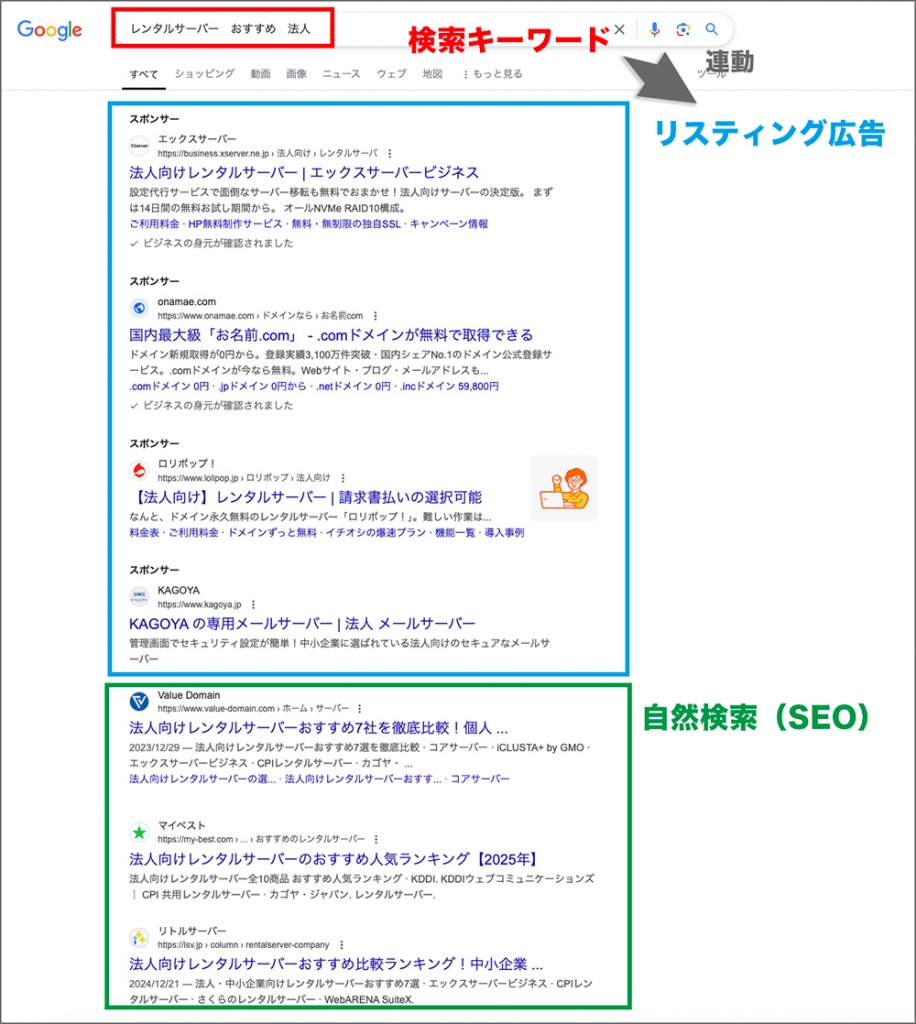916x1024 pixels.
Task: Open 法人向けレンタルサーバーおすすめ7社を徹底比較 result
Action: pos(319,728)
